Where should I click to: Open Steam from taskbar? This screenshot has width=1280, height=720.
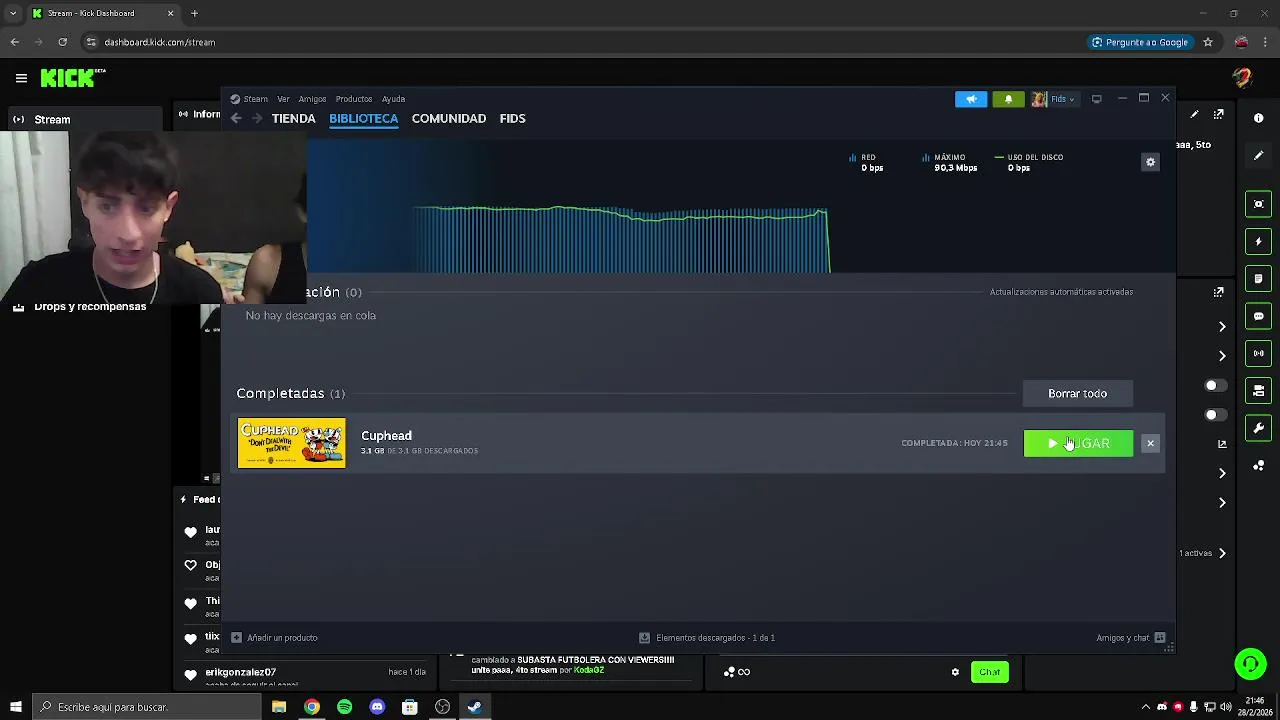coord(474,707)
